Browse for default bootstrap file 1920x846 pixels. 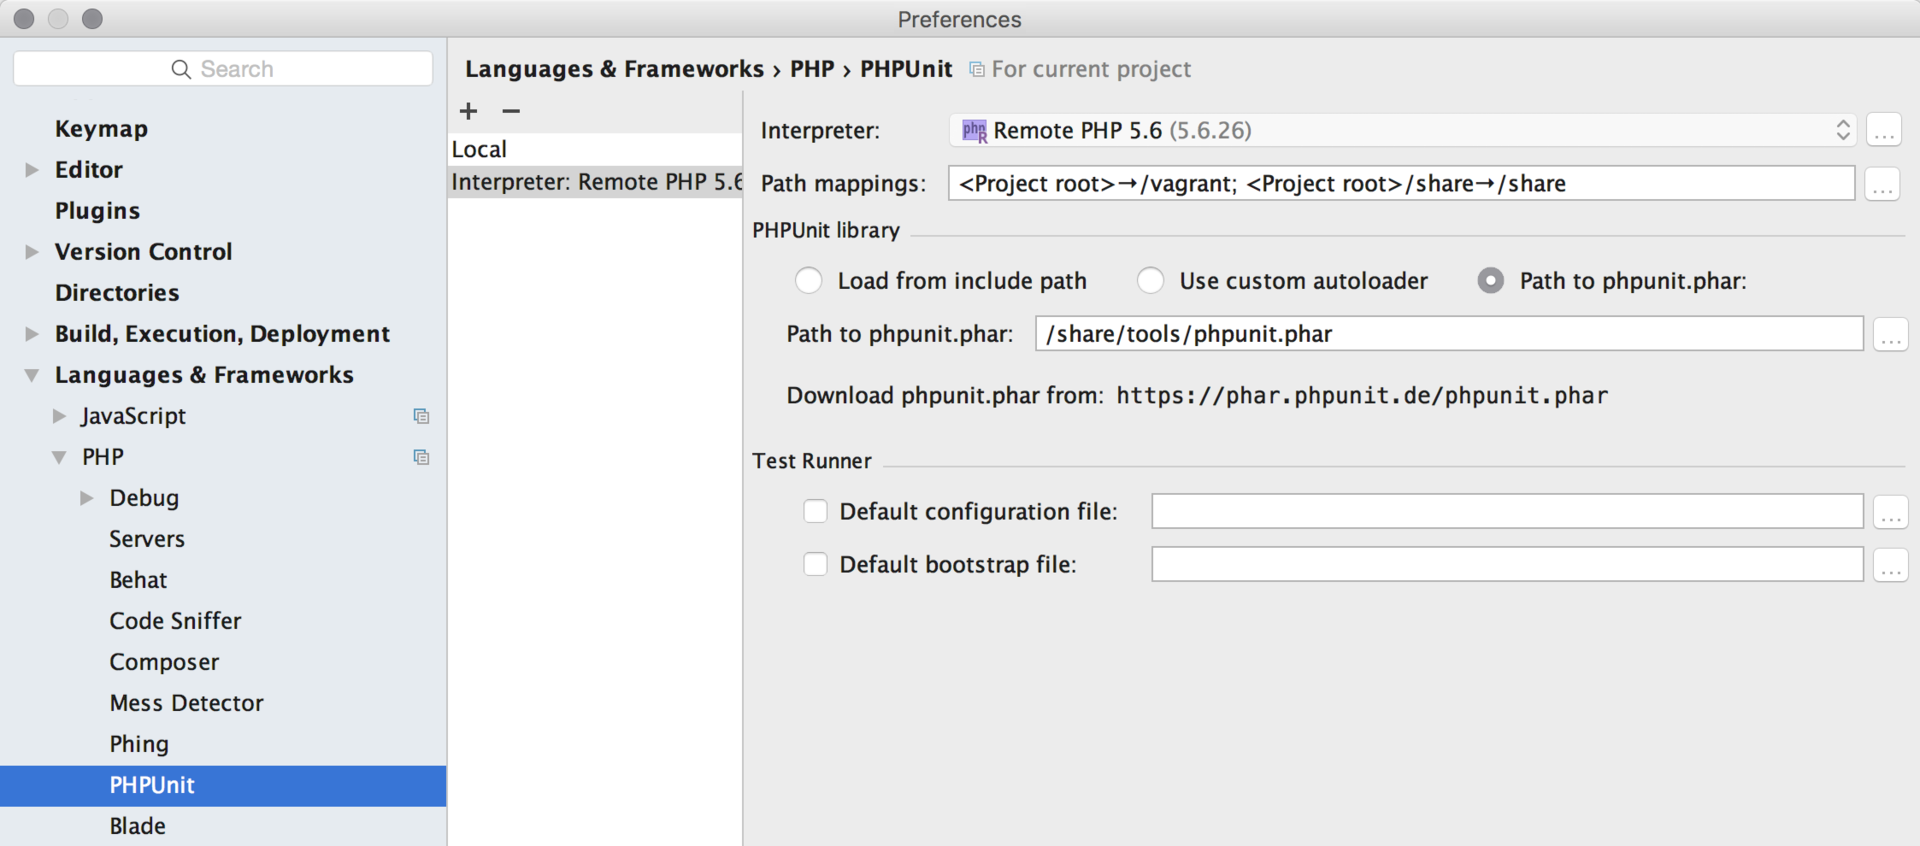[x=1890, y=565]
